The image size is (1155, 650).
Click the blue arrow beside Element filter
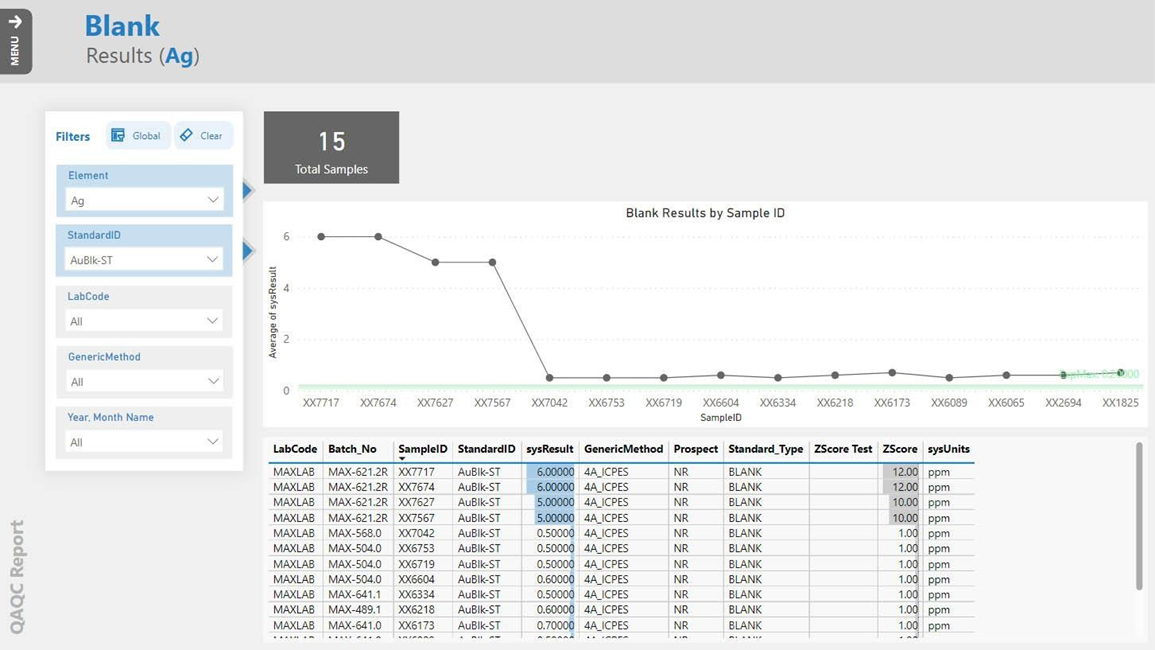pos(246,188)
